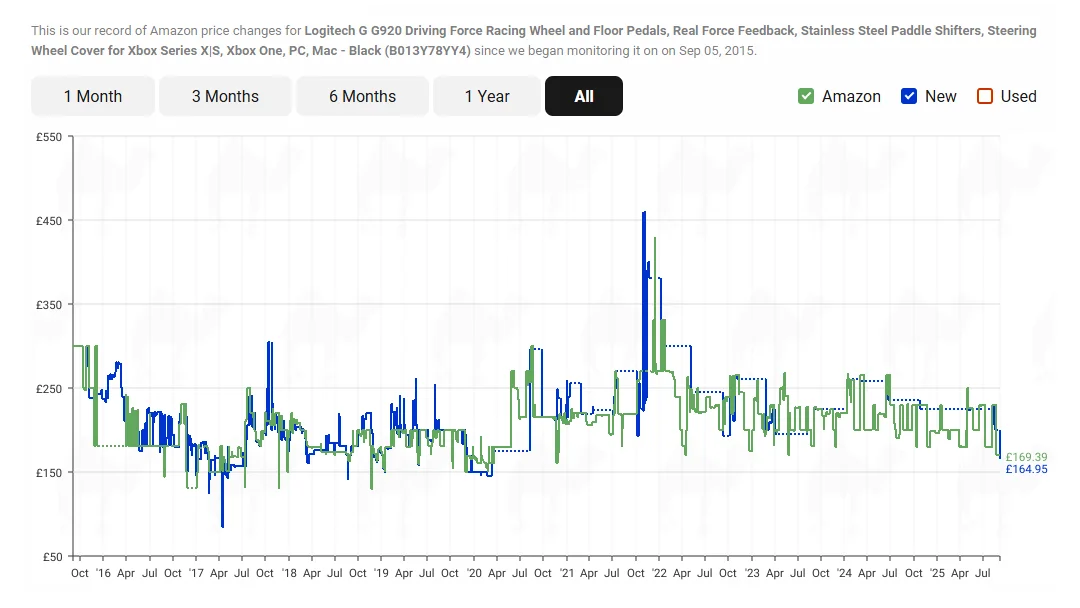The height and width of the screenshot is (608, 1080).
Task: Select the 1 Month time range
Action: pos(93,96)
